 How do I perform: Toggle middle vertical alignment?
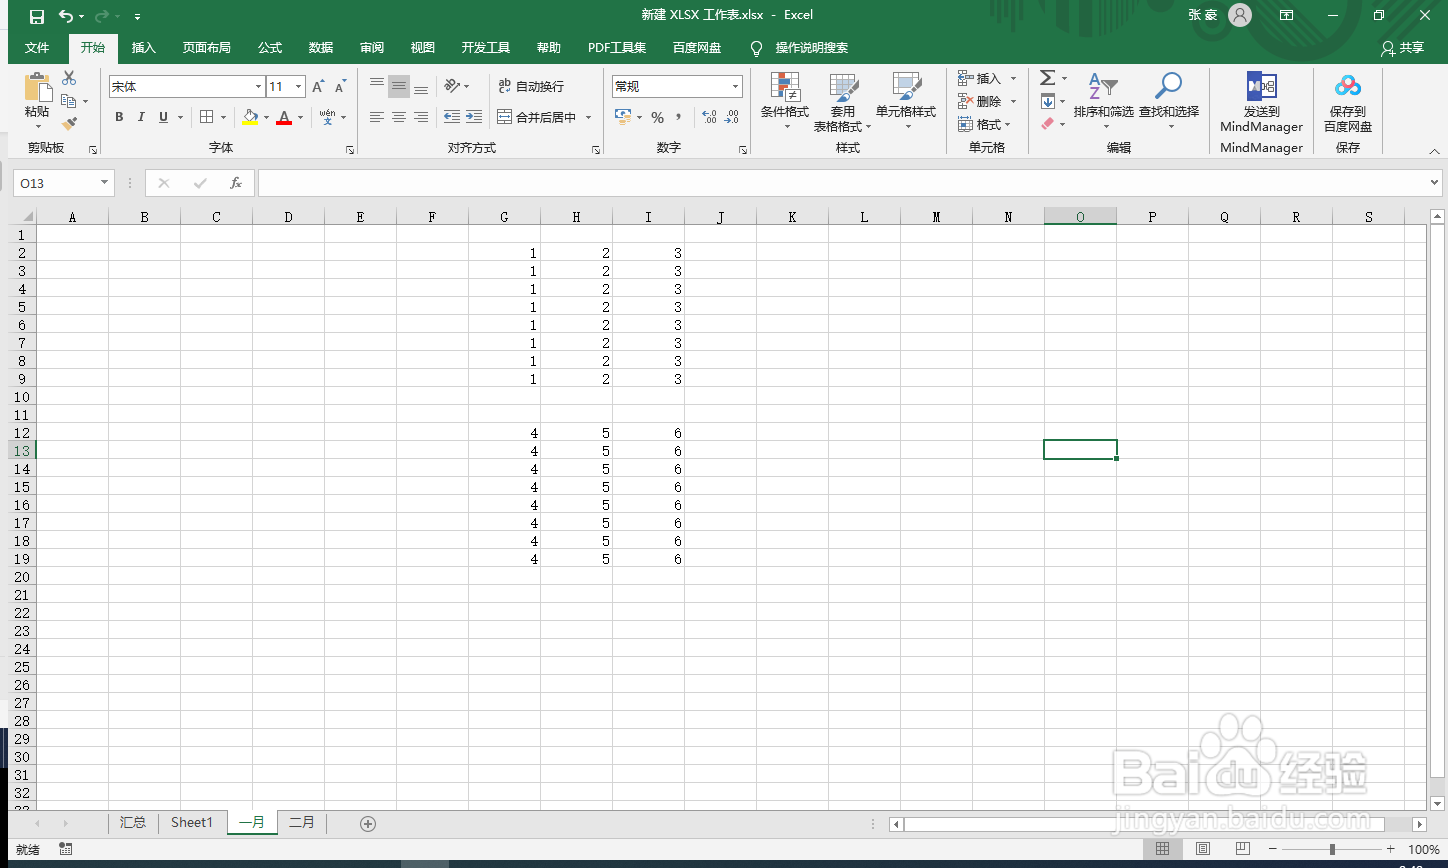coord(399,87)
